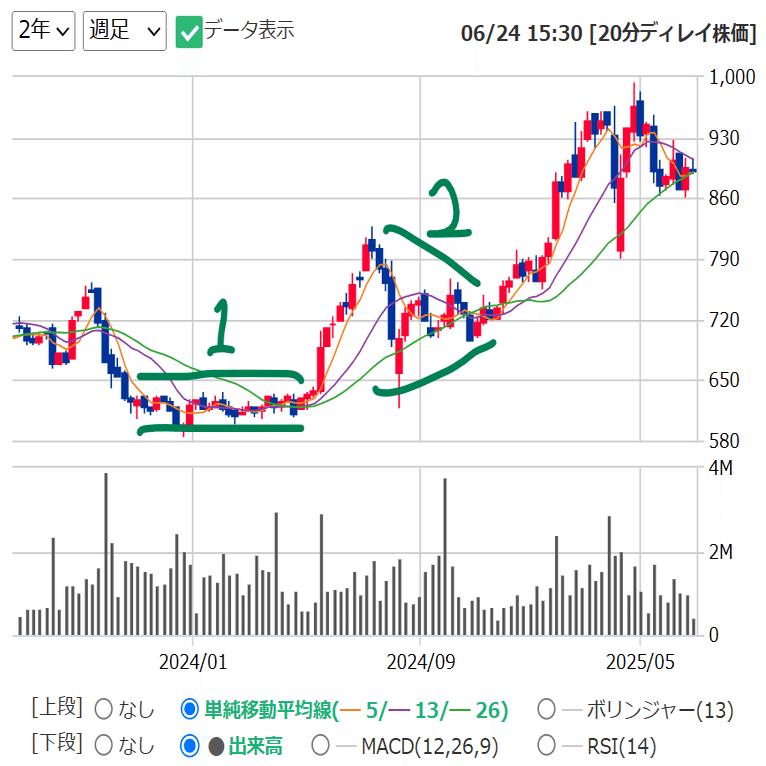
Task: Click the データ表示 label text
Action: [x=249, y=30]
